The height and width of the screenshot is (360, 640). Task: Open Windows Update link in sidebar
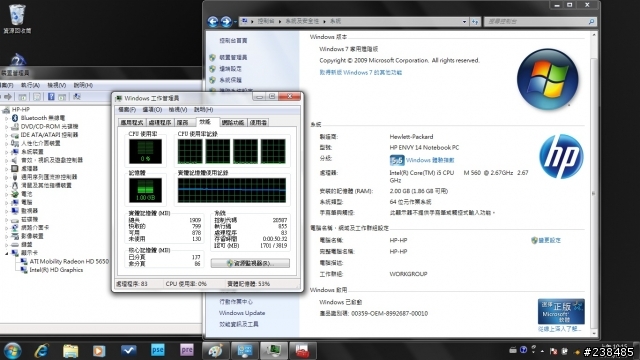pos(242,313)
